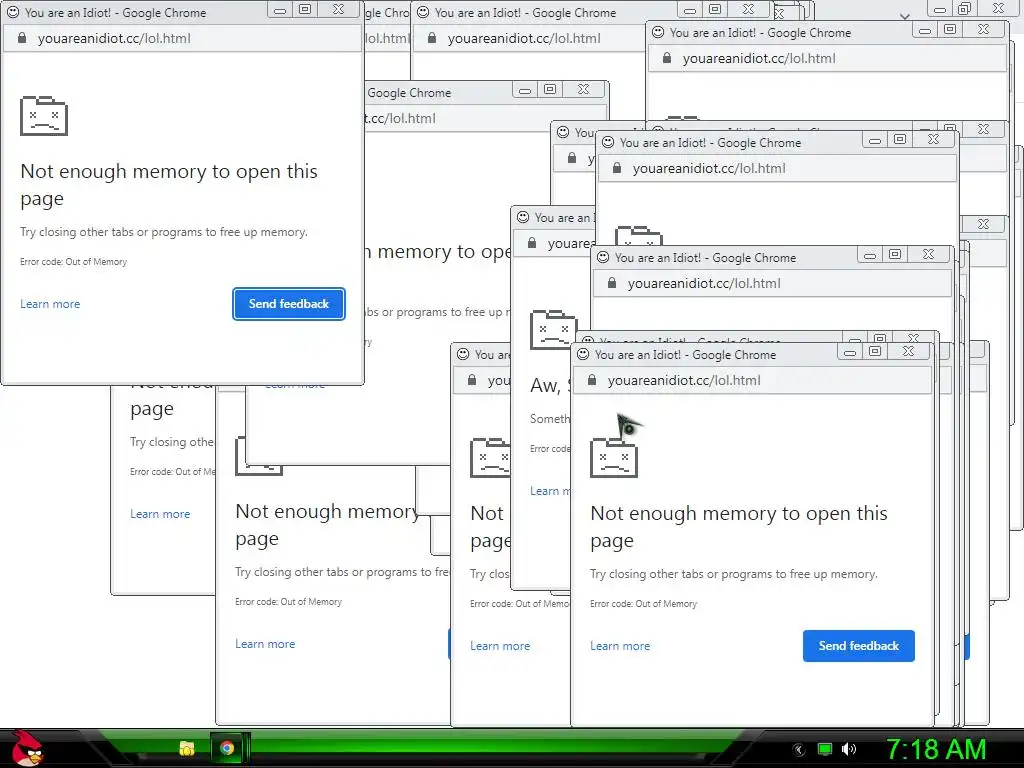Click the green monitor network icon in the tray
This screenshot has height=768, width=1024.
click(825, 750)
